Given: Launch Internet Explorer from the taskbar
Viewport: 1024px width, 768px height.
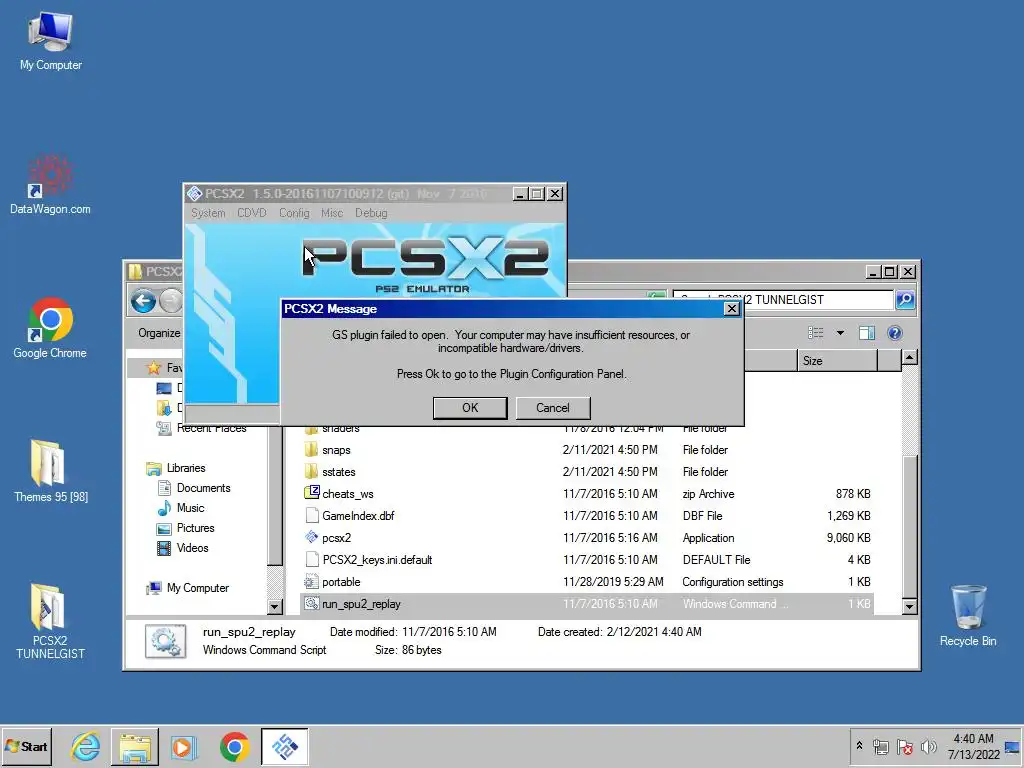Looking at the screenshot, I should coord(86,746).
